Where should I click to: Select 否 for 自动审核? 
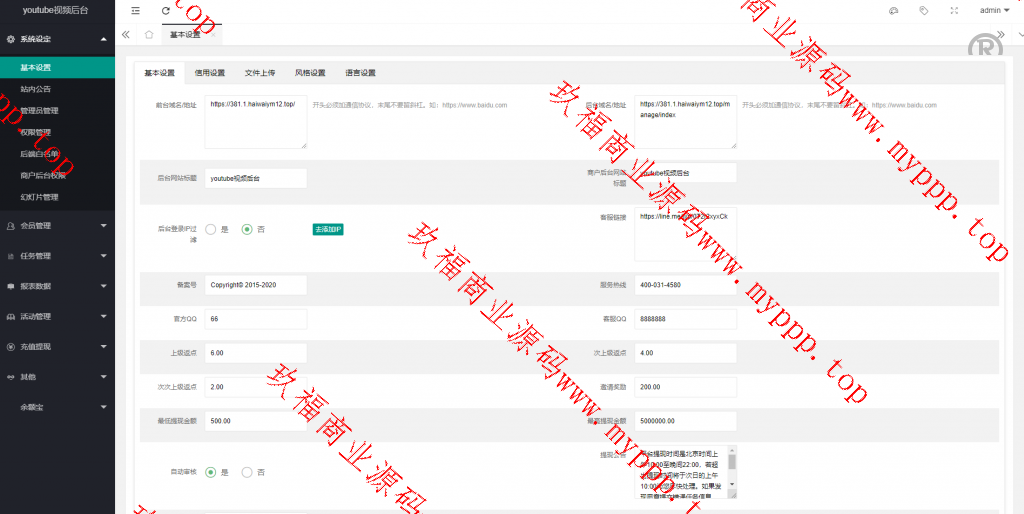pos(247,472)
